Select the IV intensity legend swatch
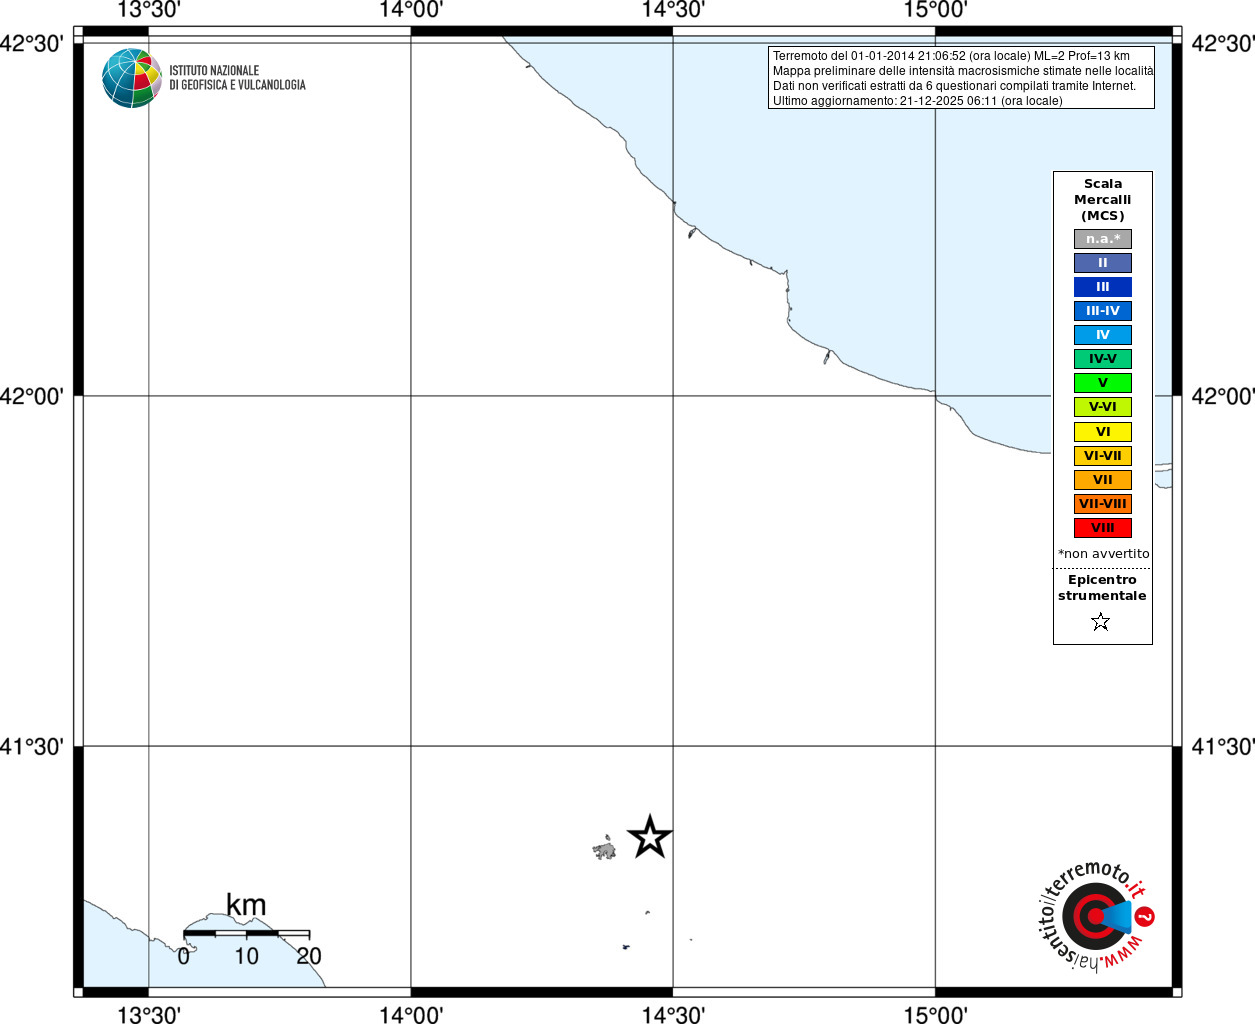The height and width of the screenshot is (1024, 1255). [x=1103, y=335]
